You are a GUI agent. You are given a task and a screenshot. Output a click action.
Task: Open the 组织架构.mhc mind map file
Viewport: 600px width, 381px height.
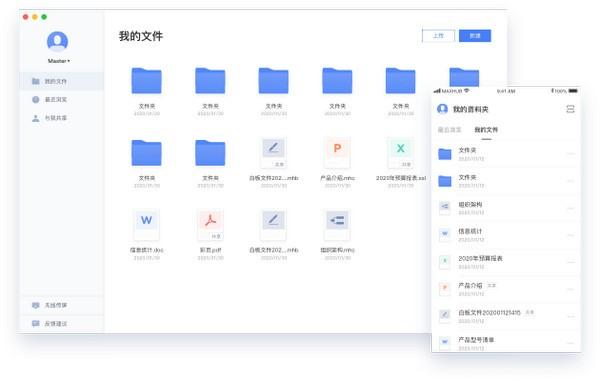coord(337,225)
